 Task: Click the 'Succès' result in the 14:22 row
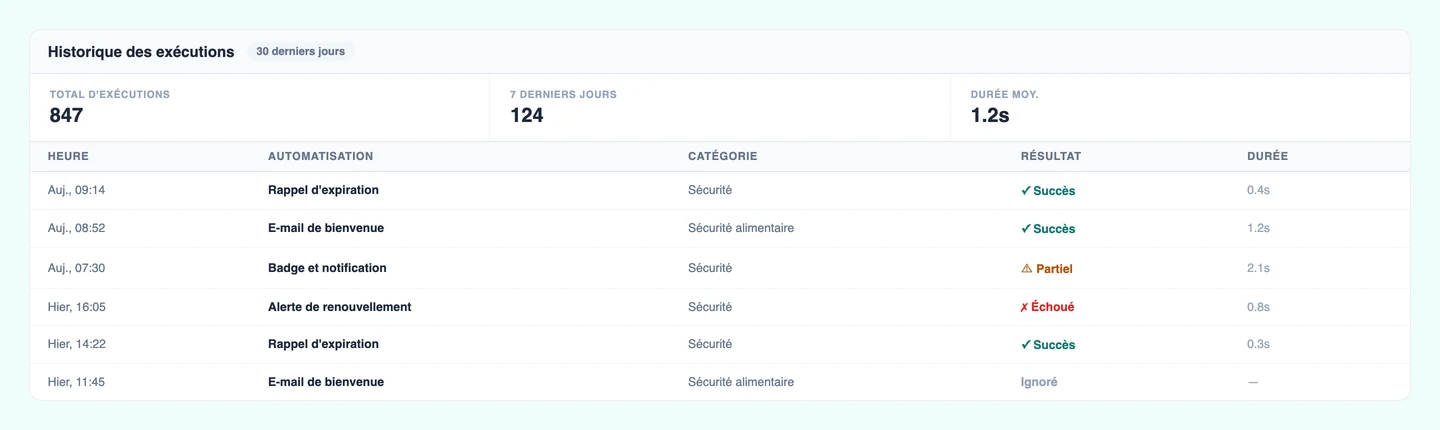point(1048,345)
